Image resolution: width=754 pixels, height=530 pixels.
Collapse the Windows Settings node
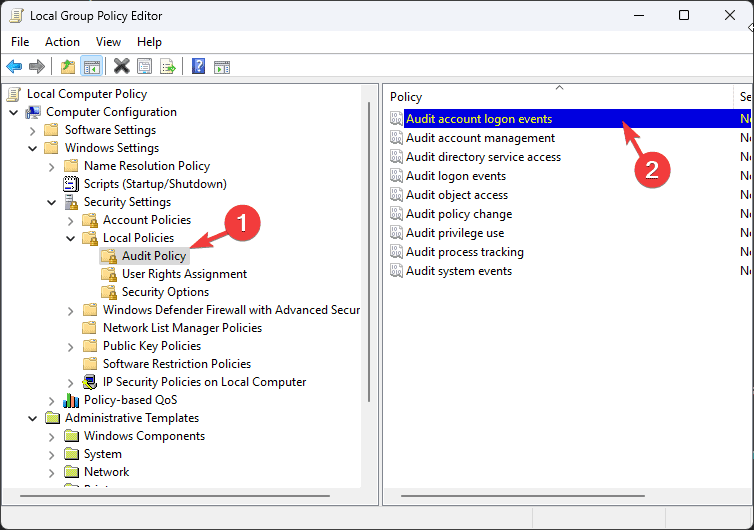32,149
